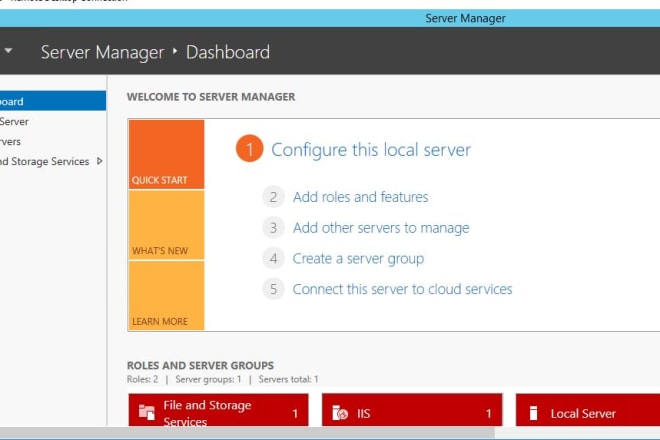
Task: Click Add roles and features link
Action: coord(360,197)
